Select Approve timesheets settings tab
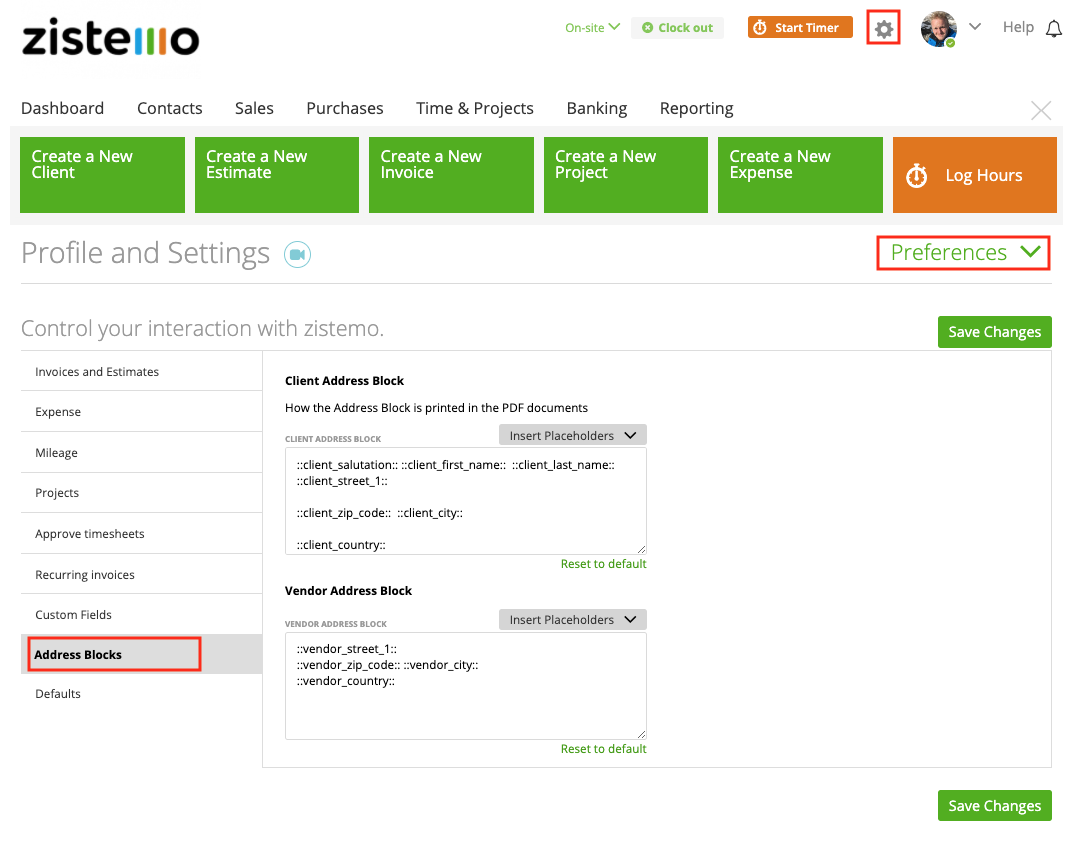Viewport: 1088px width, 857px height. (x=142, y=534)
